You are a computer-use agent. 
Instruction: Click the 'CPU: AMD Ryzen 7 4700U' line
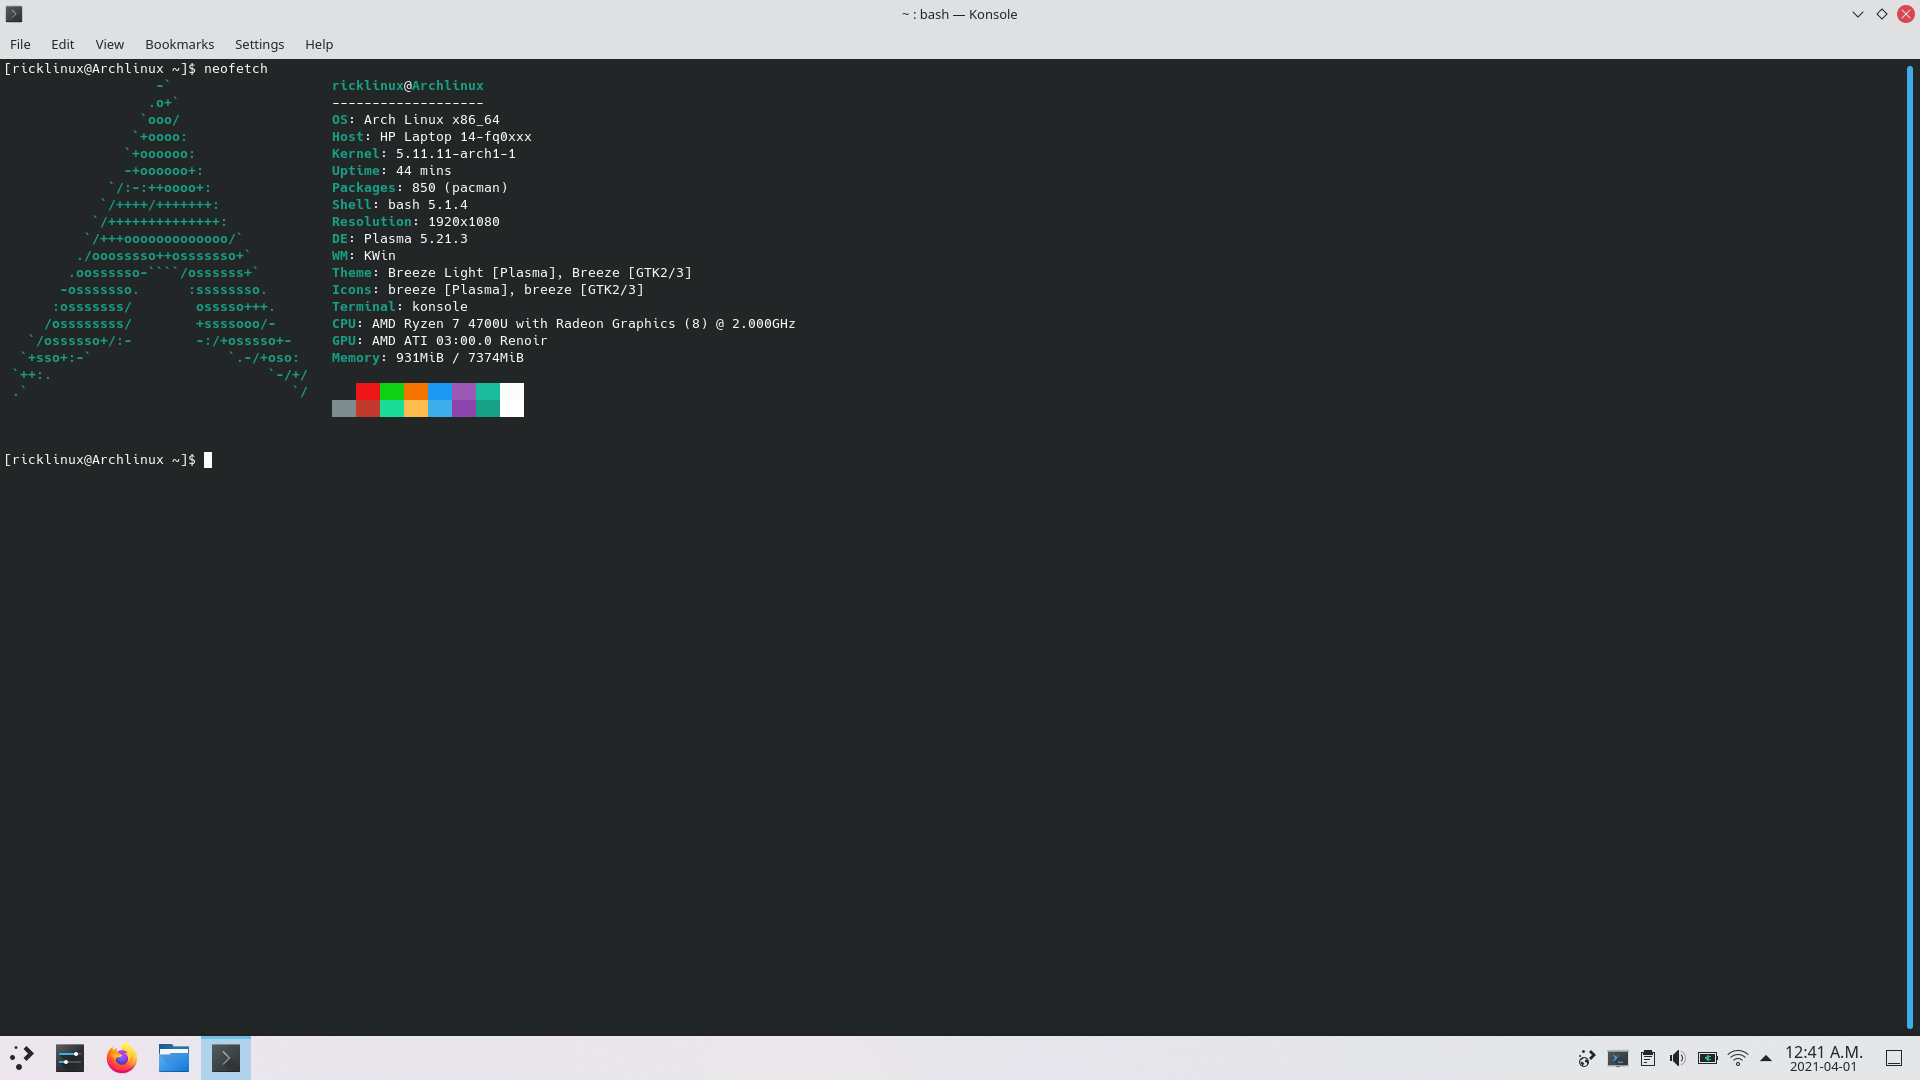pyautogui.click(x=564, y=324)
